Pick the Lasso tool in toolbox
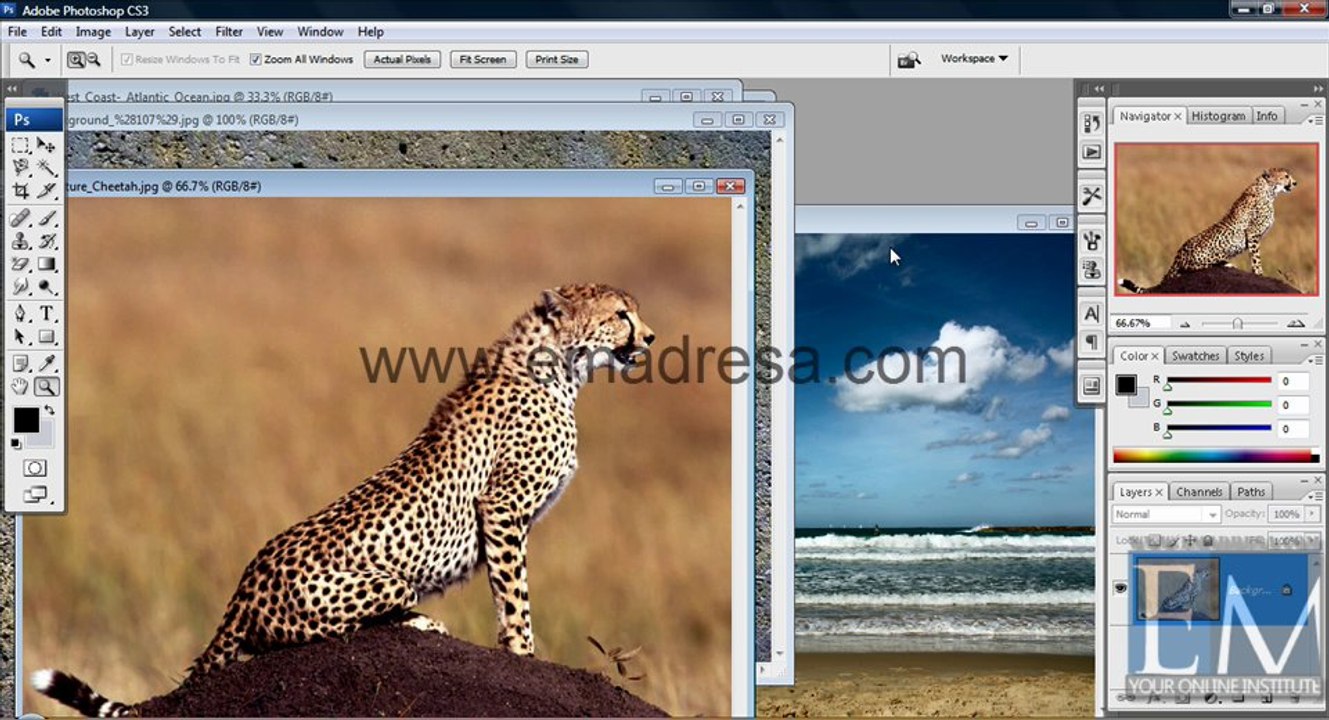Viewport: 1329px width, 720px height. [21, 168]
